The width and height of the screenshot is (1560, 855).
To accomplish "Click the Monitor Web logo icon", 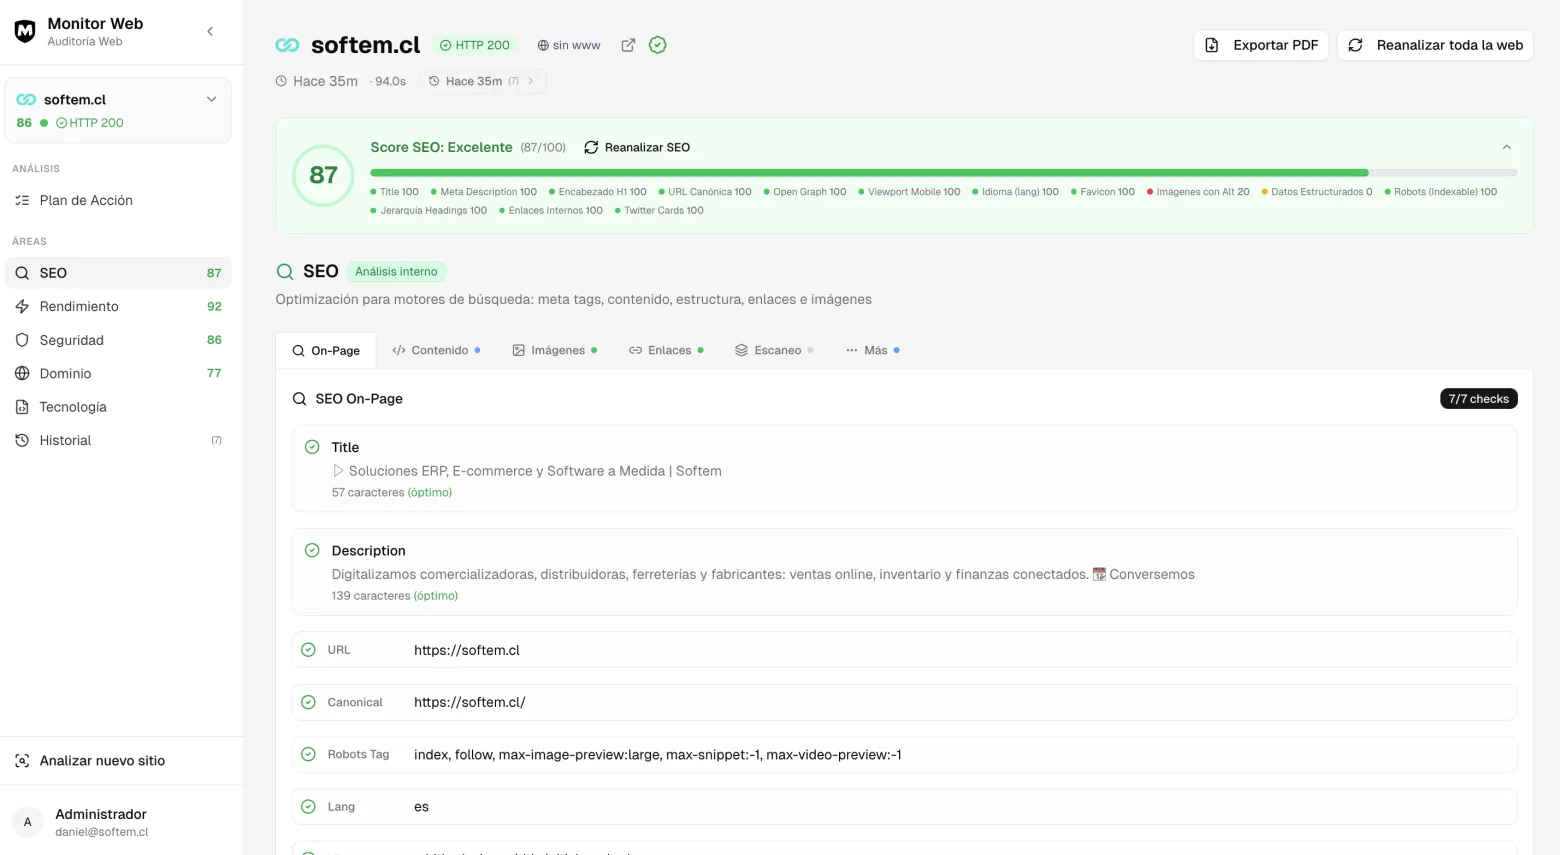I will (25, 31).
